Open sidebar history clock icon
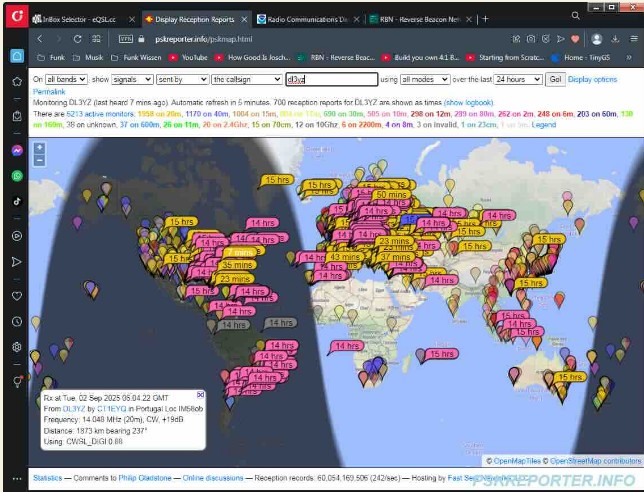 pos(17,321)
